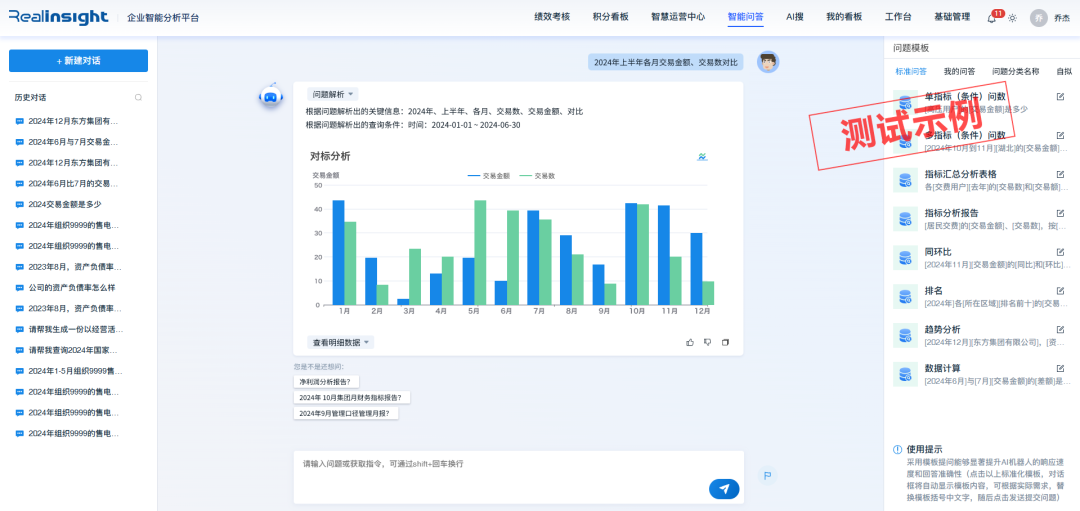Edit the 指标汇总分析表格 template
This screenshot has height=511, width=1080.
point(1060,174)
